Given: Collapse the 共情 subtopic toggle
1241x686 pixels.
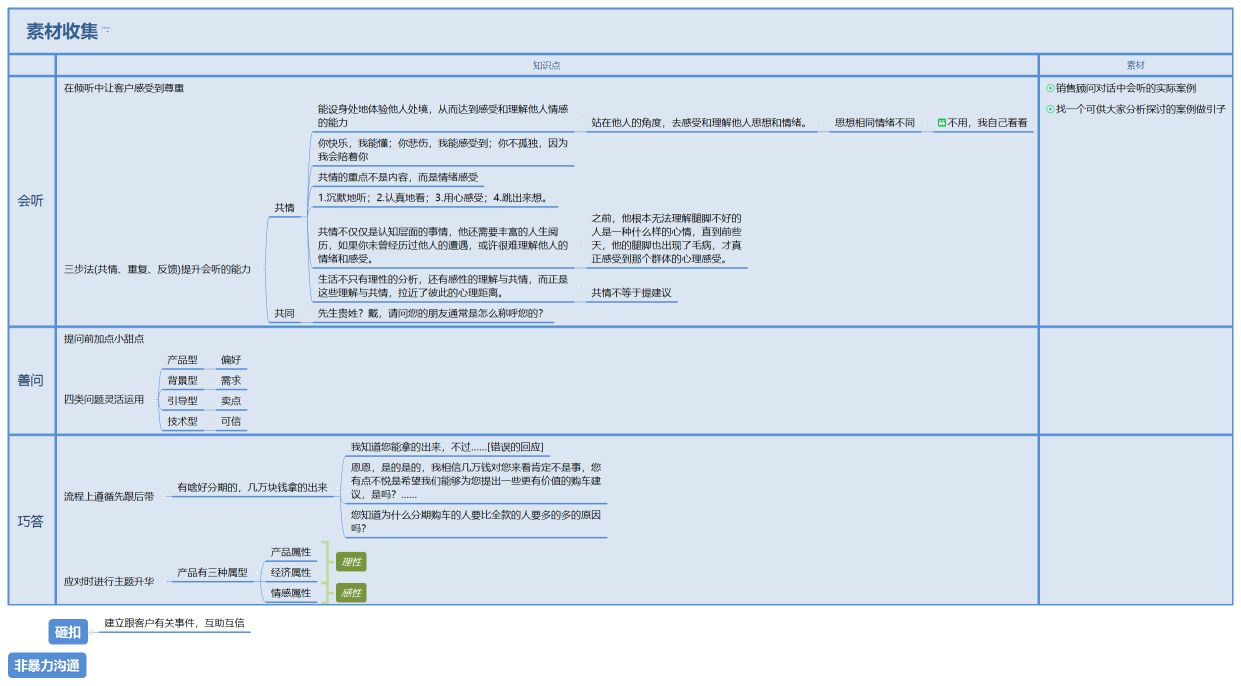Looking at the screenshot, I should [305, 208].
